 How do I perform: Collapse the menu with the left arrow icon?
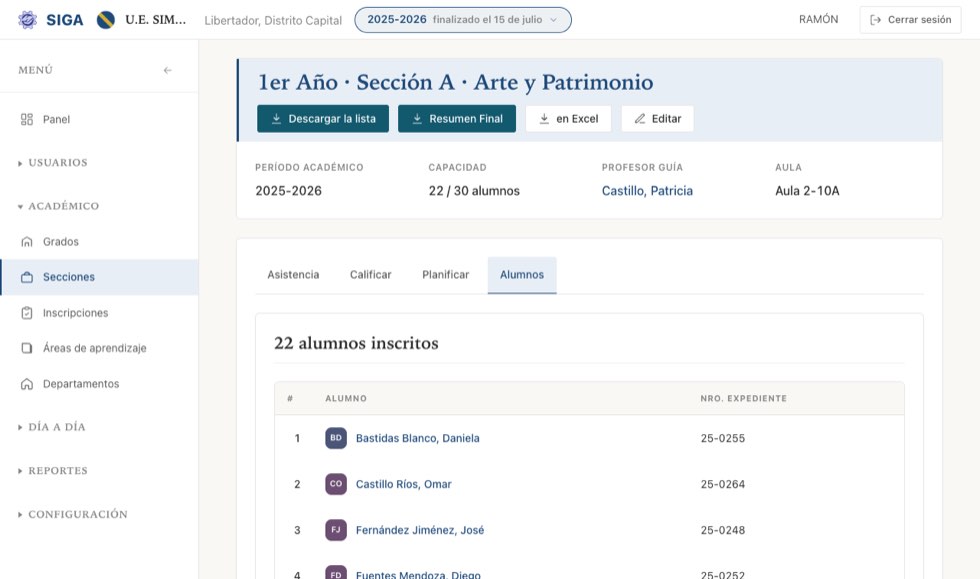coord(168,70)
